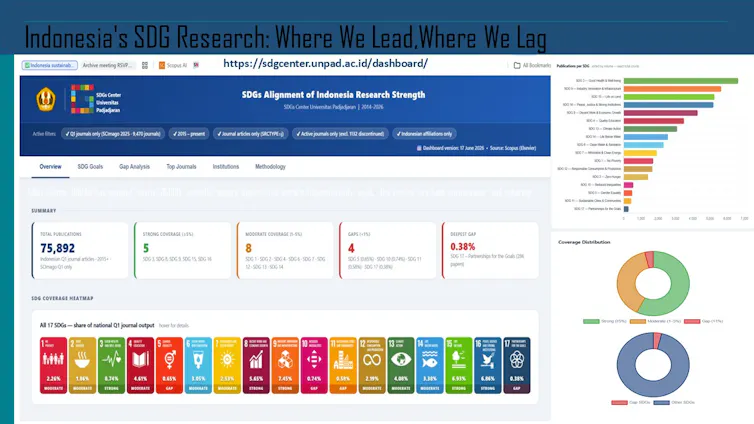Click the Gap (<1%) legend swatch
Screen dimensions: 754x424
691,321
